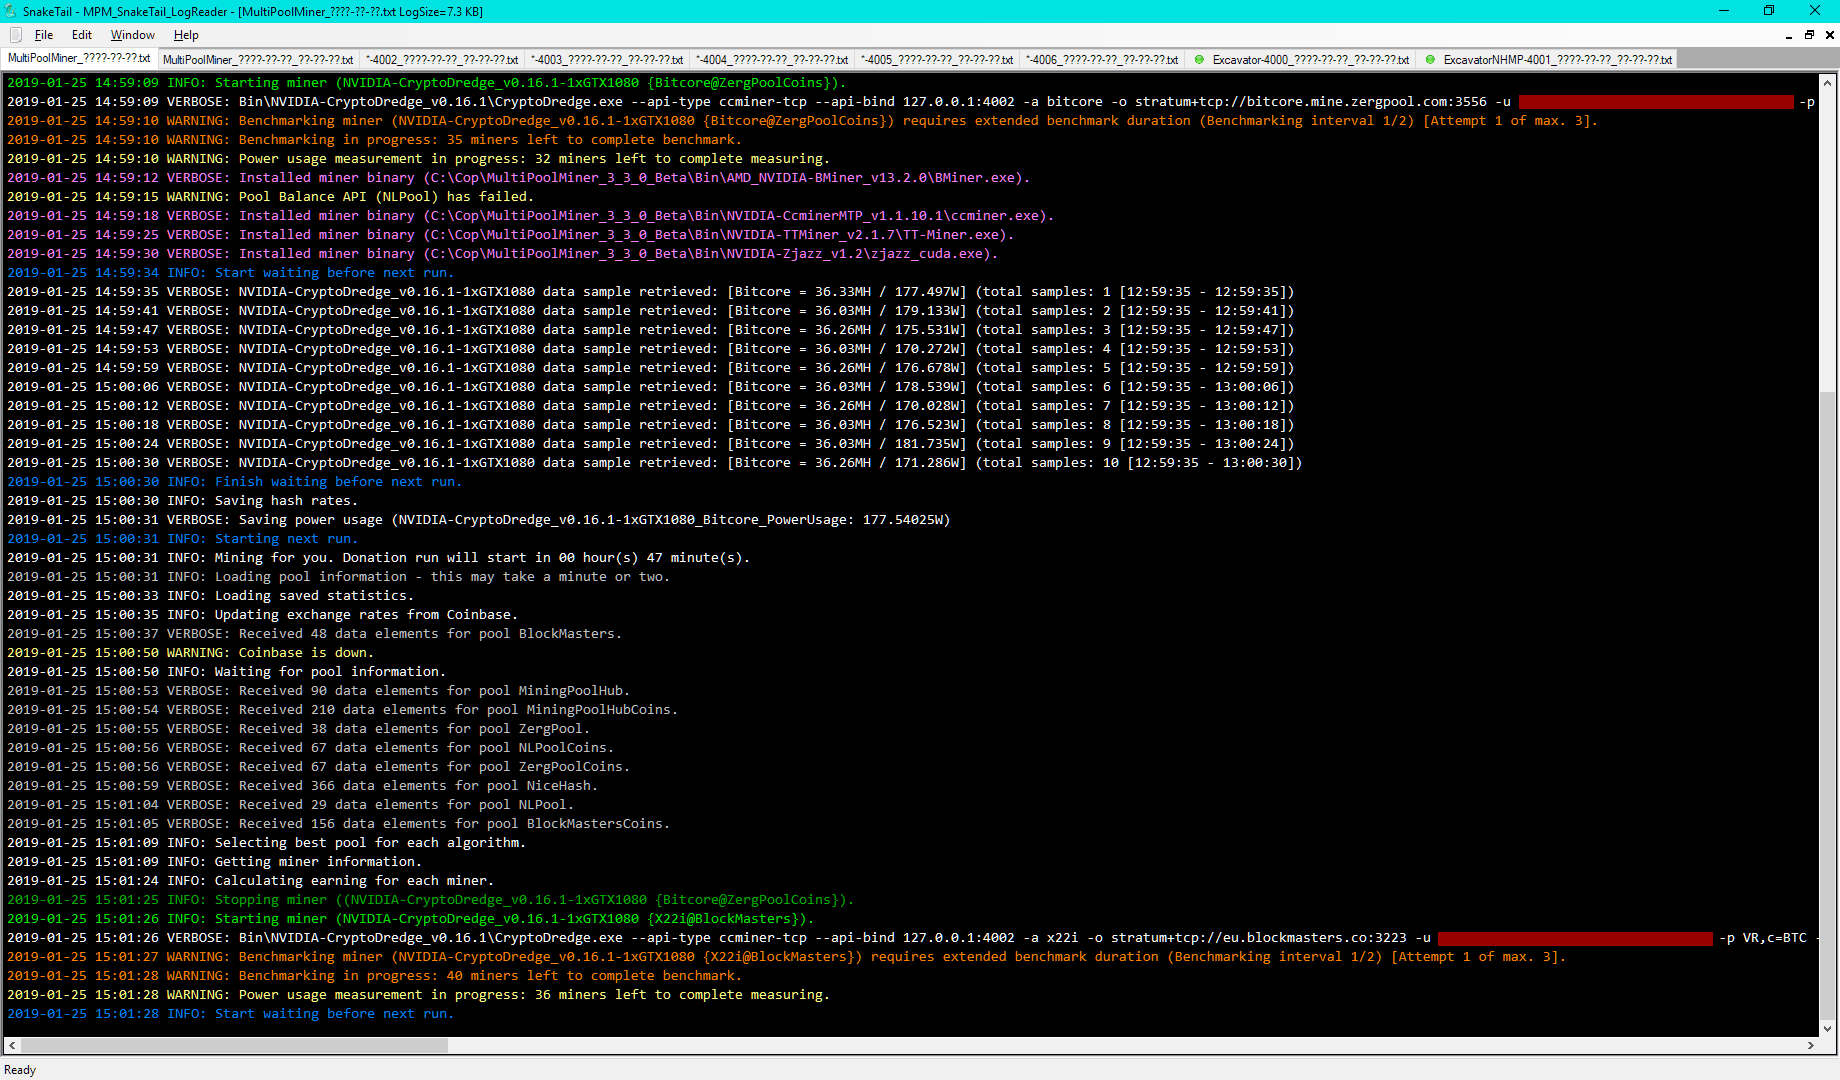Click the document icon below the File menu
This screenshot has height=1080, width=1840.
(x=15, y=33)
